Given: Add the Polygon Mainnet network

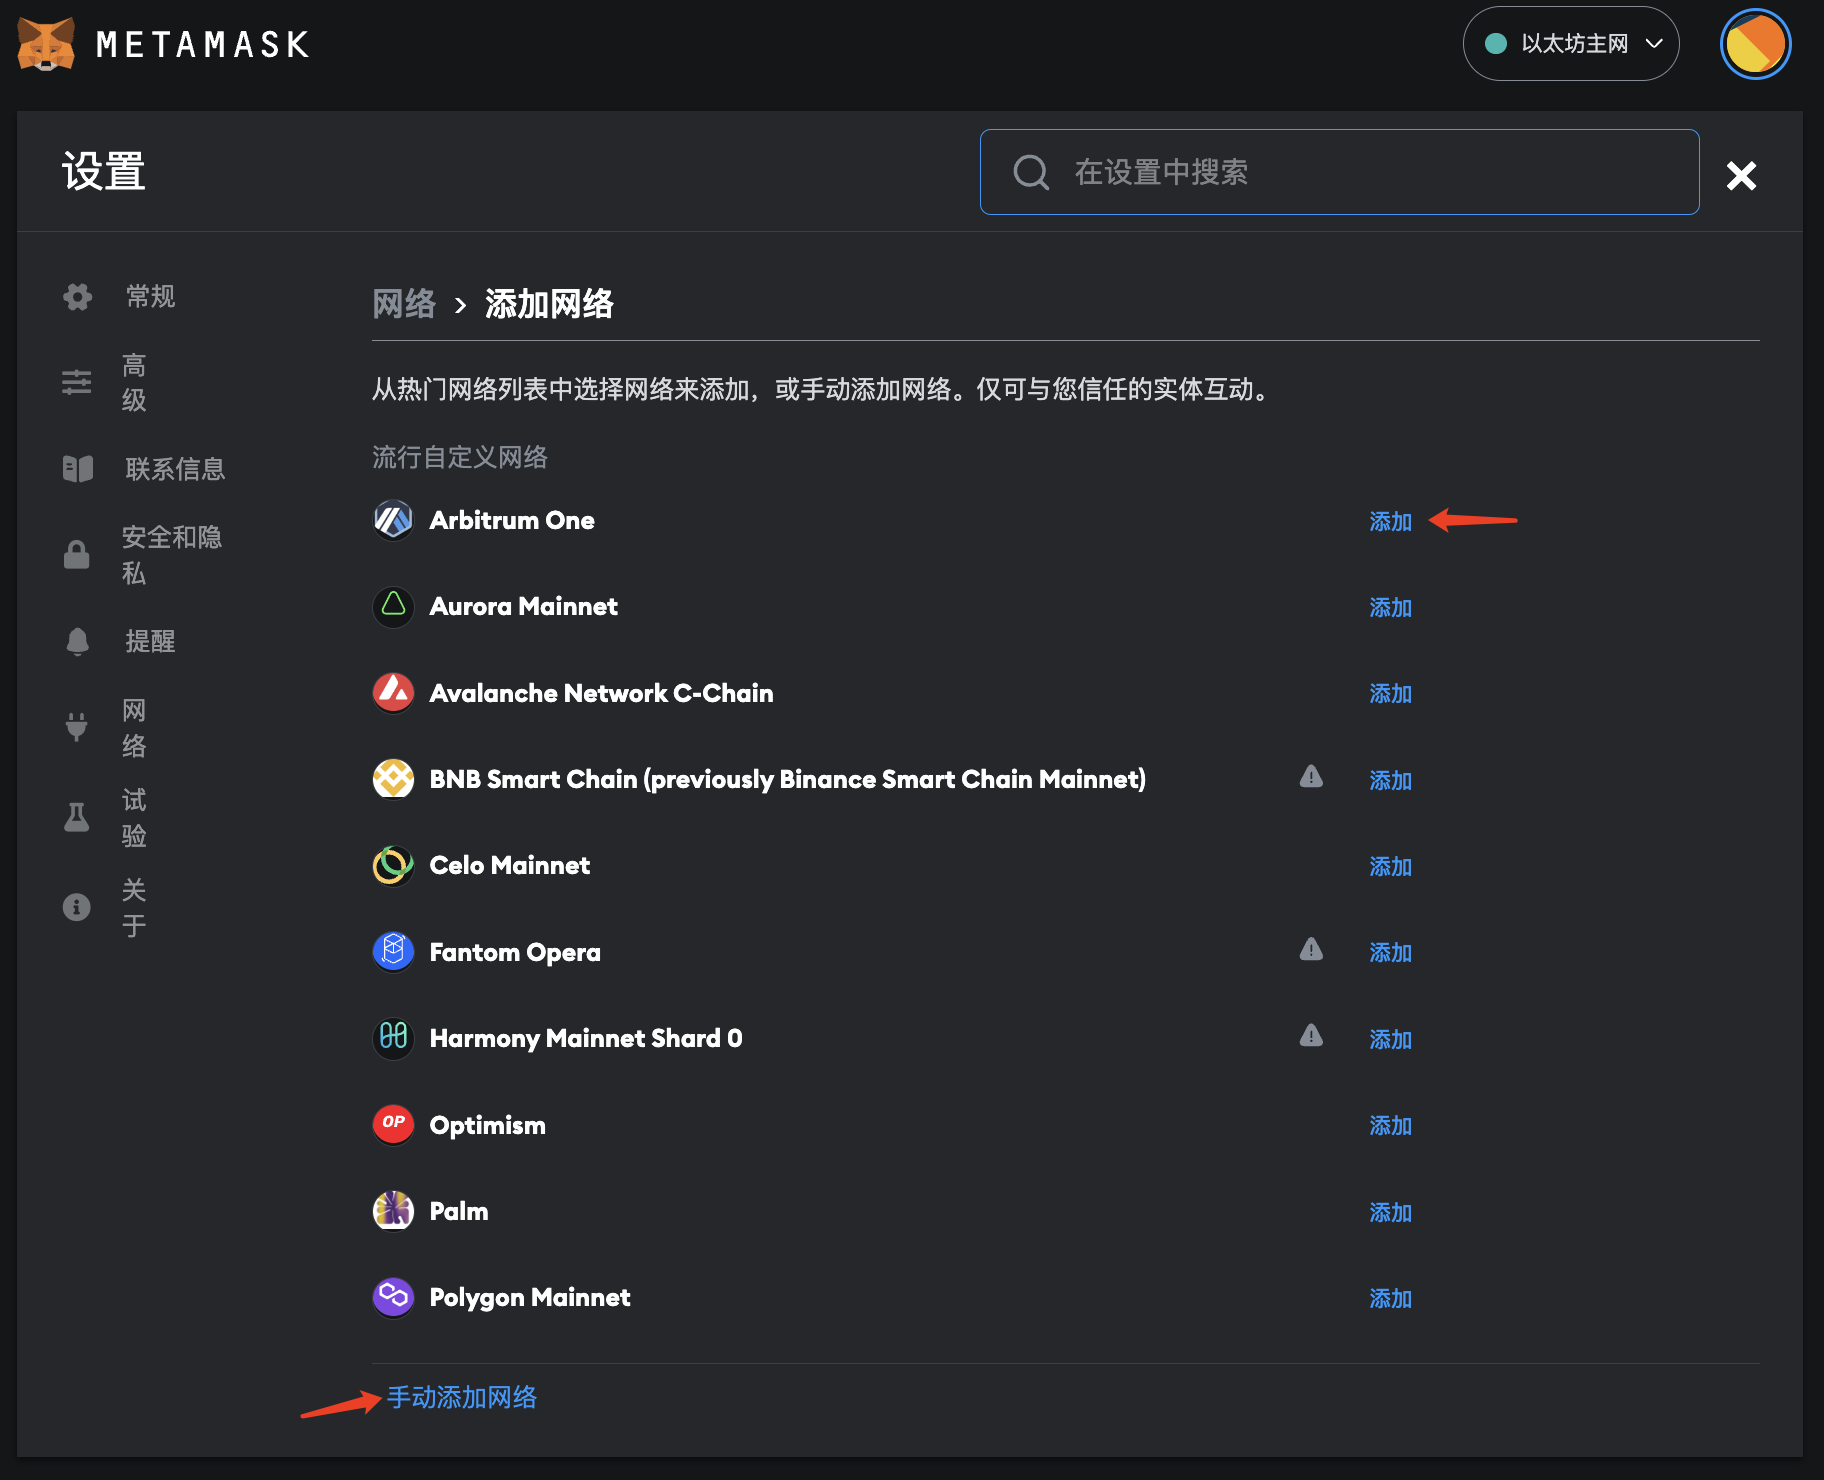Looking at the screenshot, I should 1390,1298.
